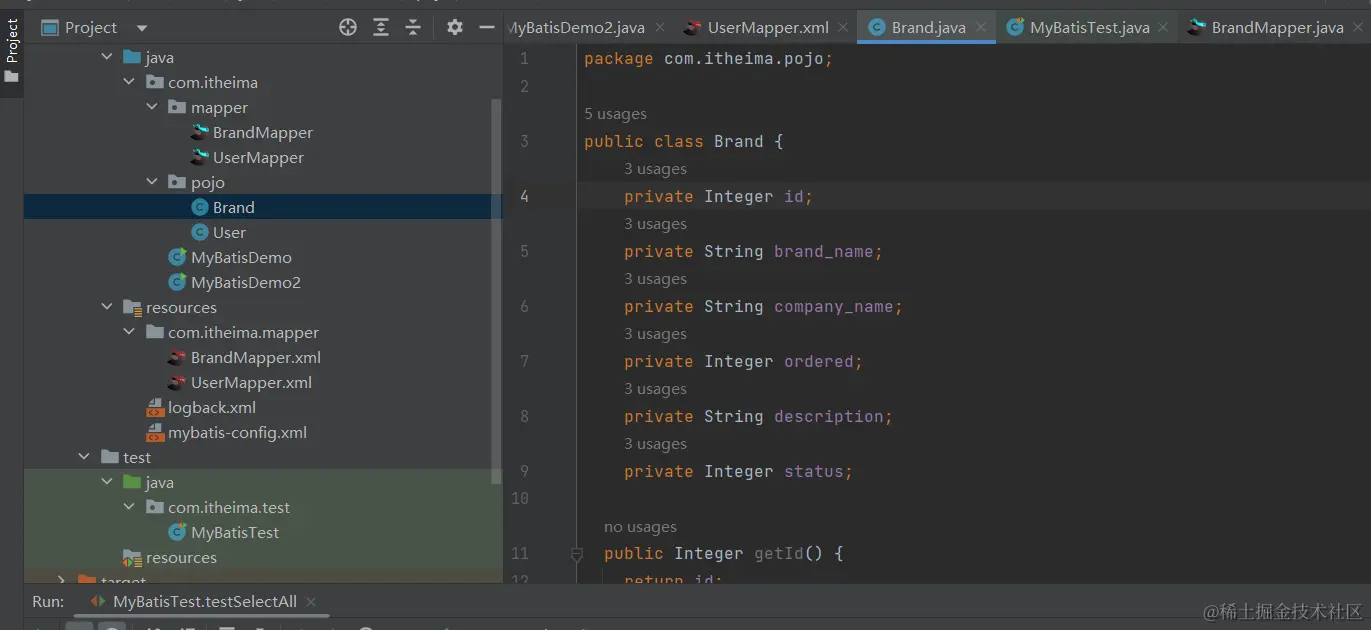Click the Brand class icon in tree
The image size is (1371, 630).
tap(200, 208)
